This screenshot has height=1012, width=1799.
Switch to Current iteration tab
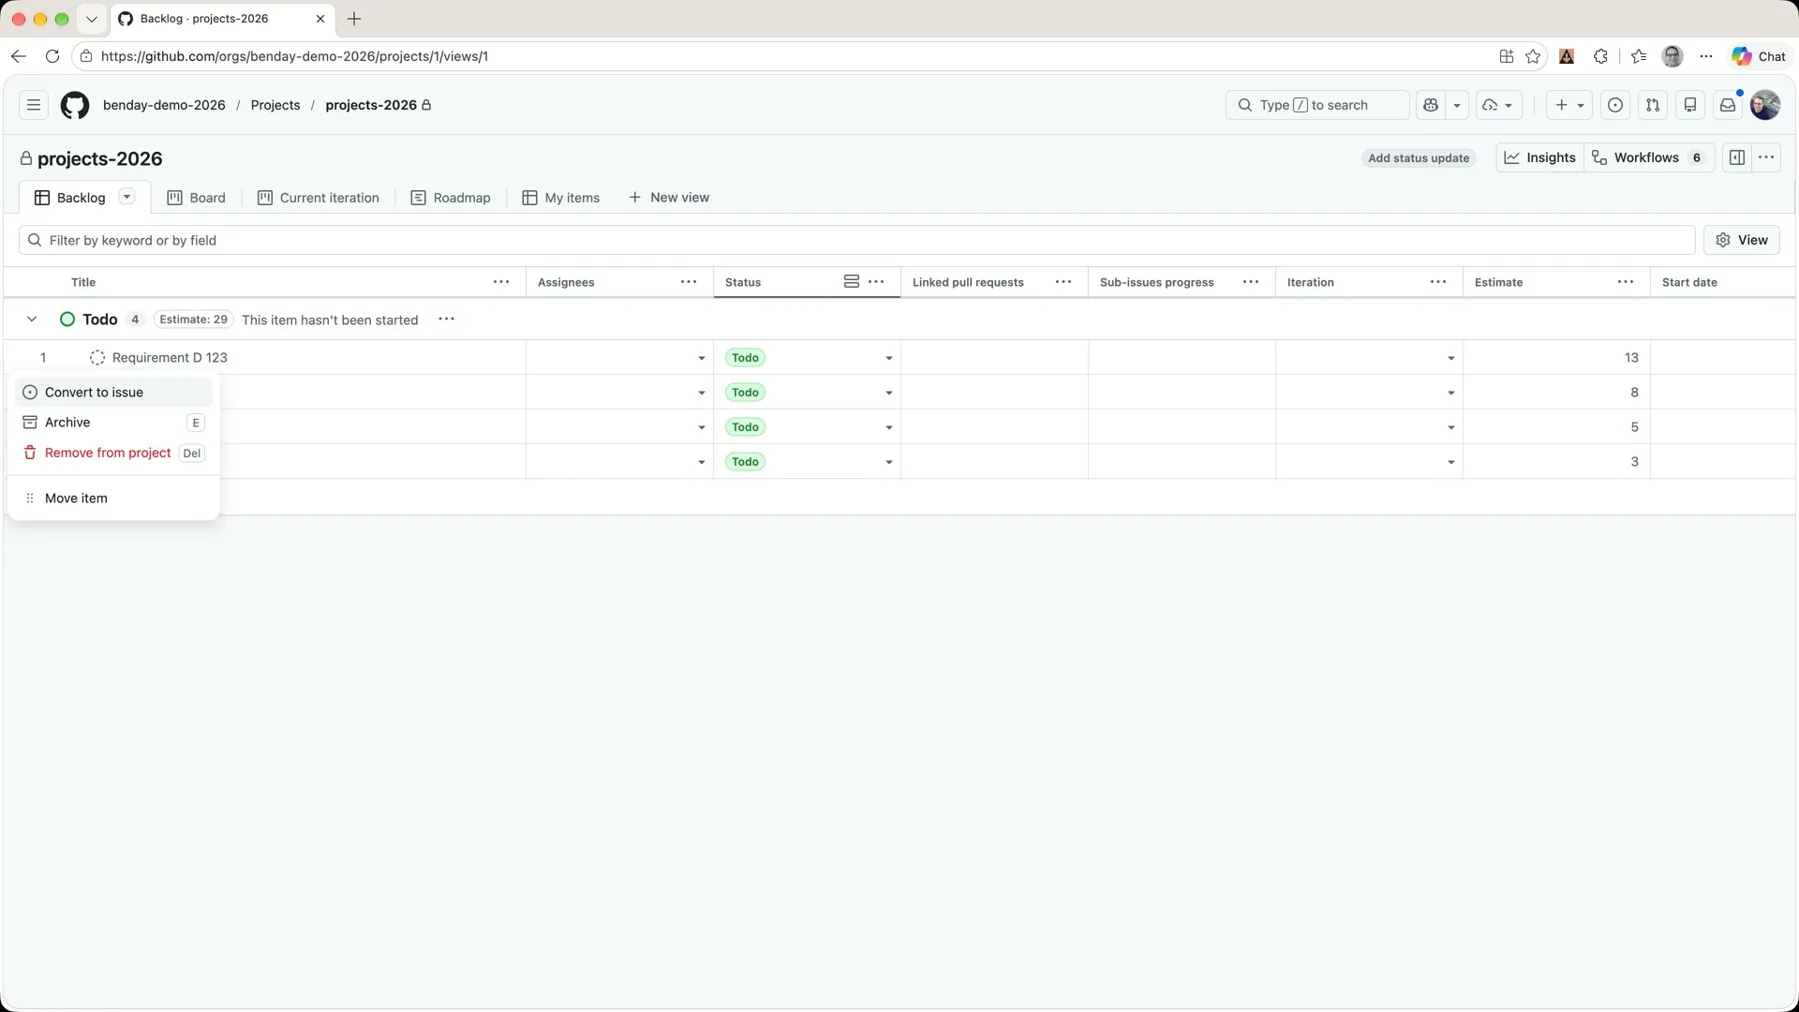318,197
